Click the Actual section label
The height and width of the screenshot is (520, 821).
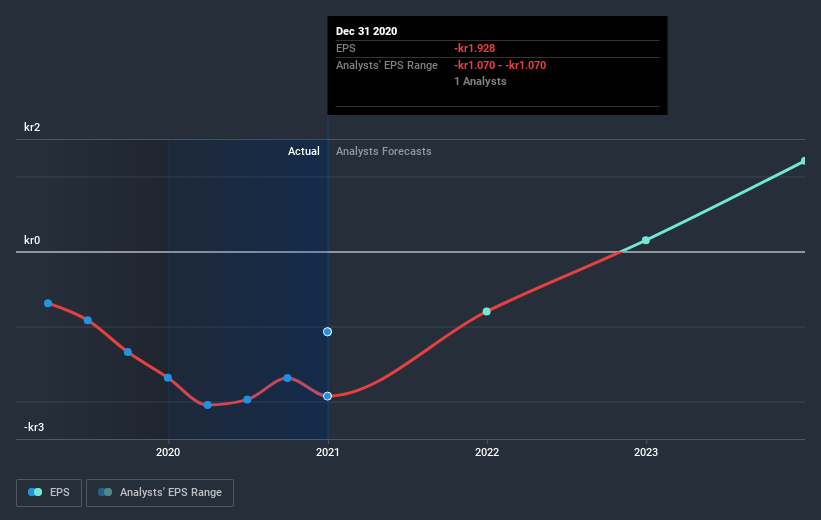tap(304, 151)
